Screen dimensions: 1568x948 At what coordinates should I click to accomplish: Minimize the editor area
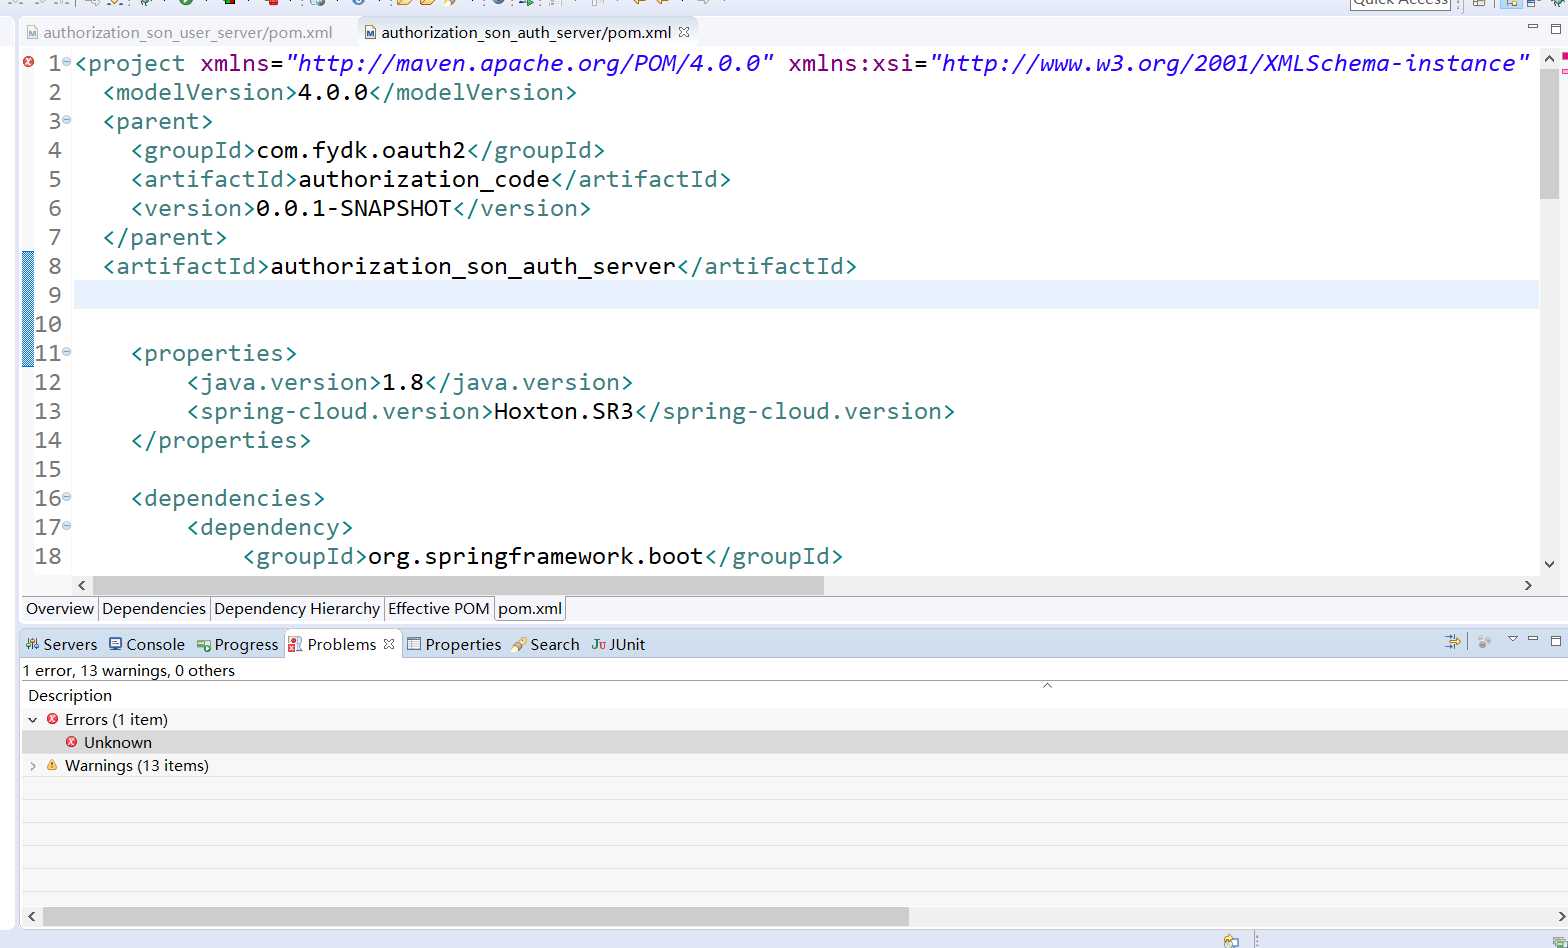pyautogui.click(x=1533, y=28)
